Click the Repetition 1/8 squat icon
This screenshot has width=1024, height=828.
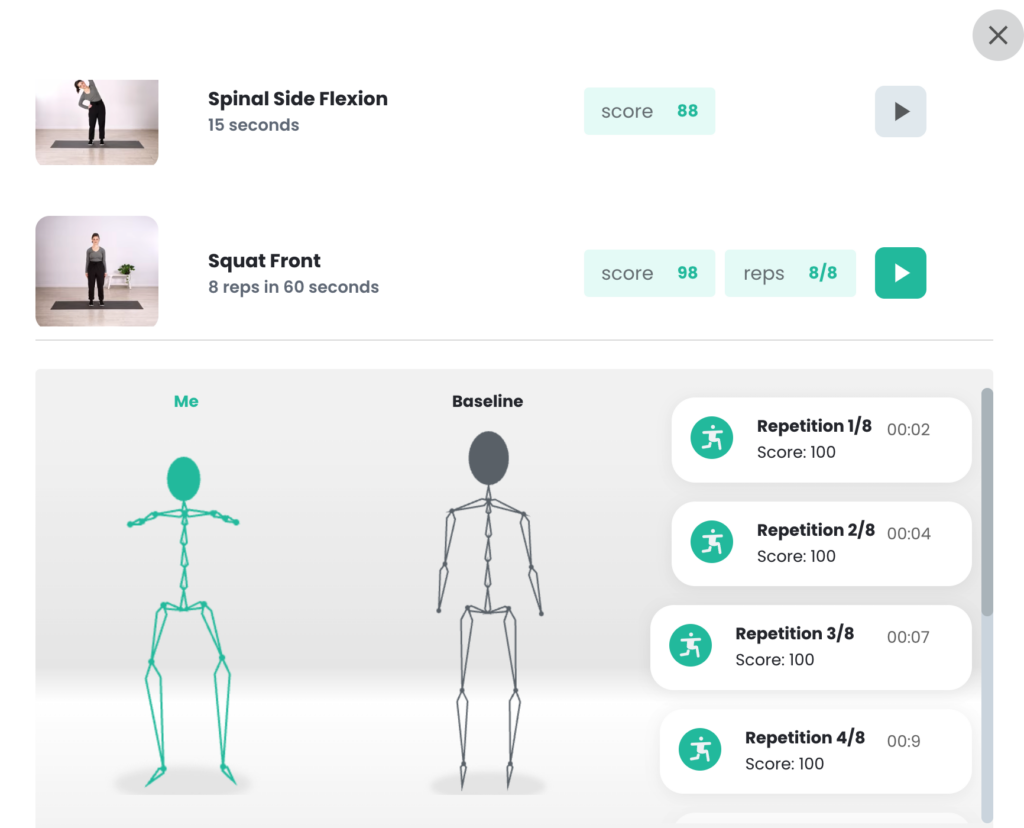[711, 438]
